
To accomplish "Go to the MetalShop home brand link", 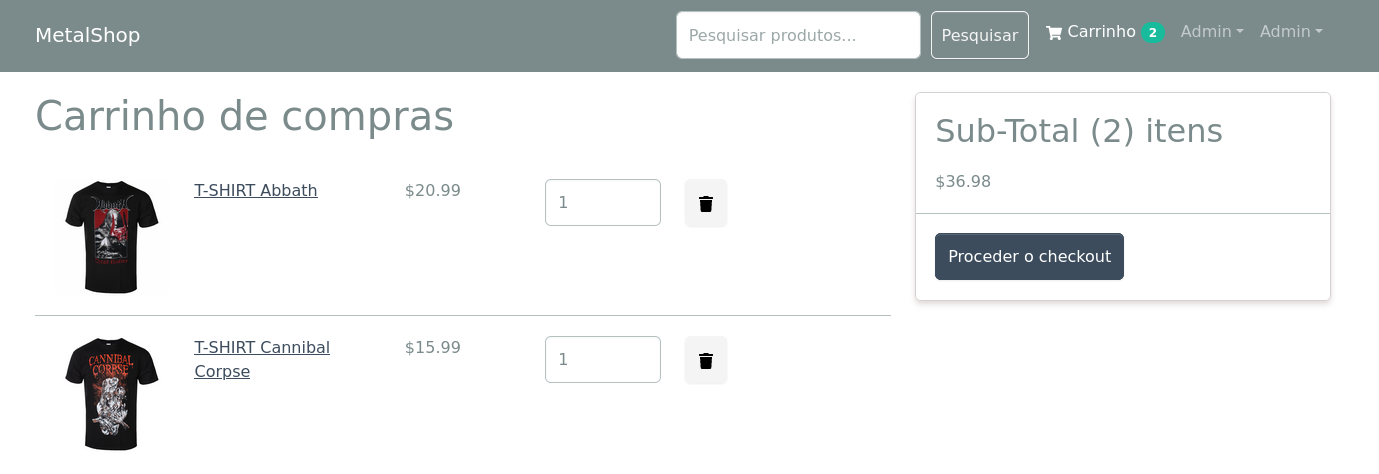I will pyautogui.click(x=88, y=35).
